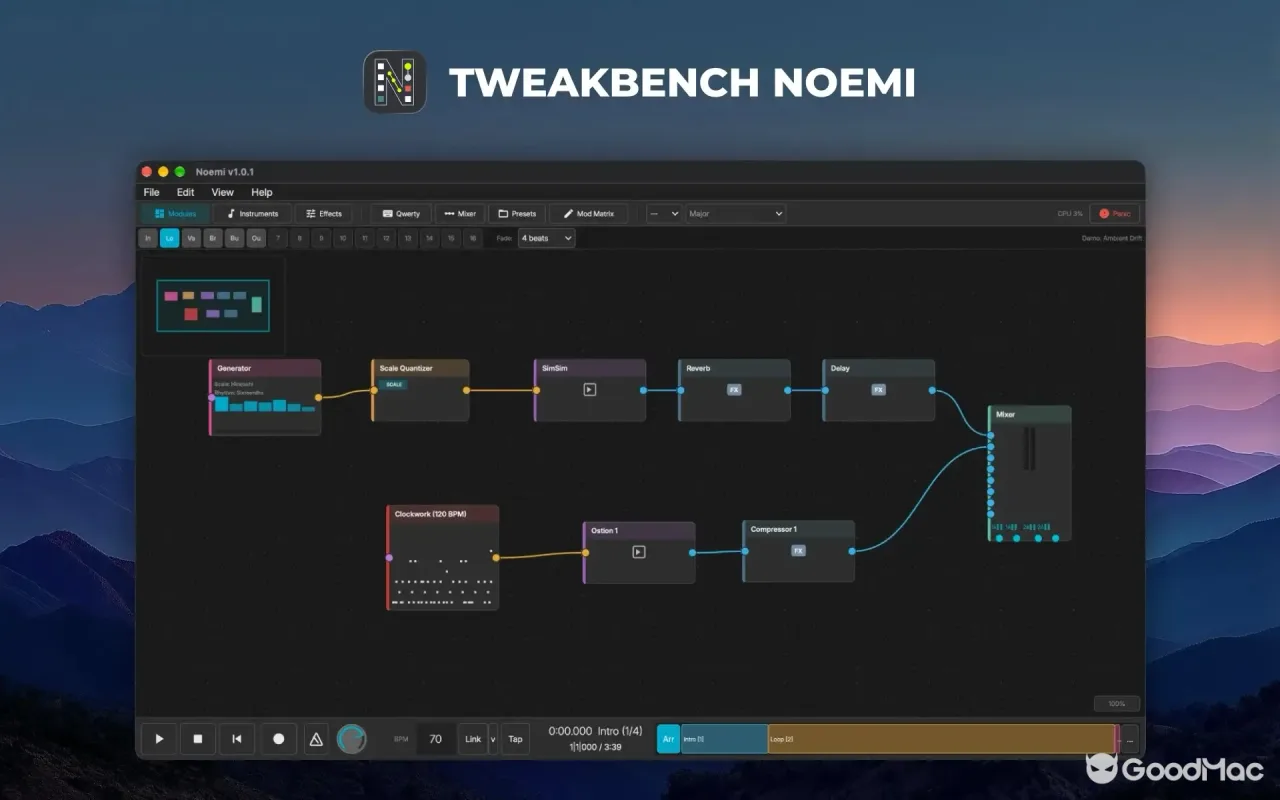Expand the Major scale dropdown
The width and height of the screenshot is (1280, 800).
(x=735, y=213)
